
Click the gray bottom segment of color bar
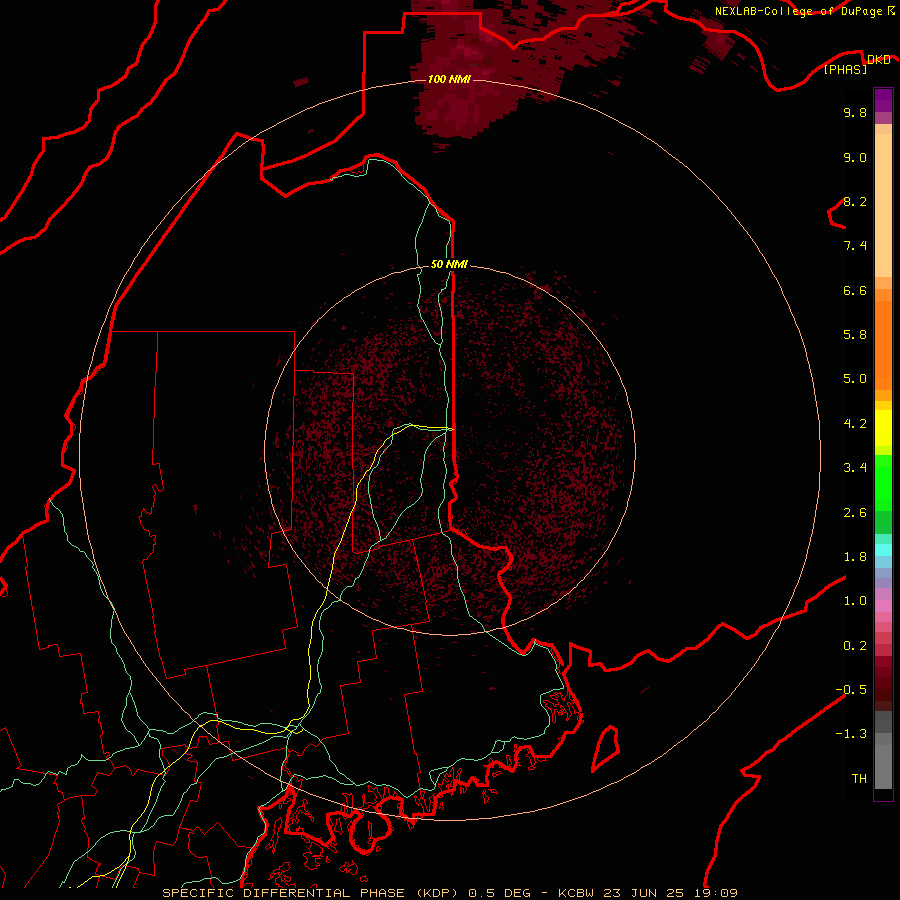(883, 766)
